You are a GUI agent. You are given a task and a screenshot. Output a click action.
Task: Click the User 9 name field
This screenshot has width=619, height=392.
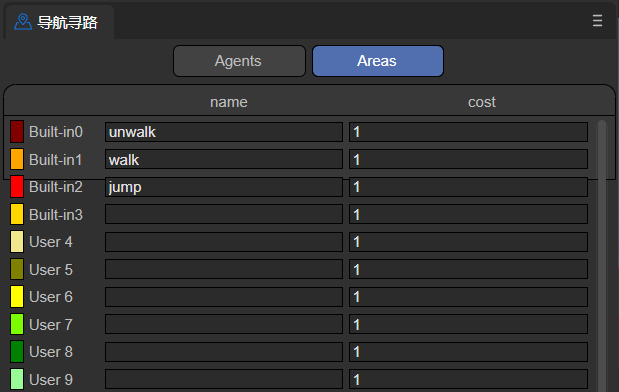tap(224, 379)
